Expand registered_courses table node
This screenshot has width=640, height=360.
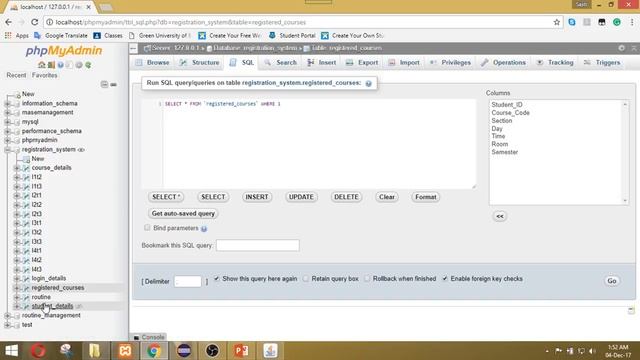17,288
